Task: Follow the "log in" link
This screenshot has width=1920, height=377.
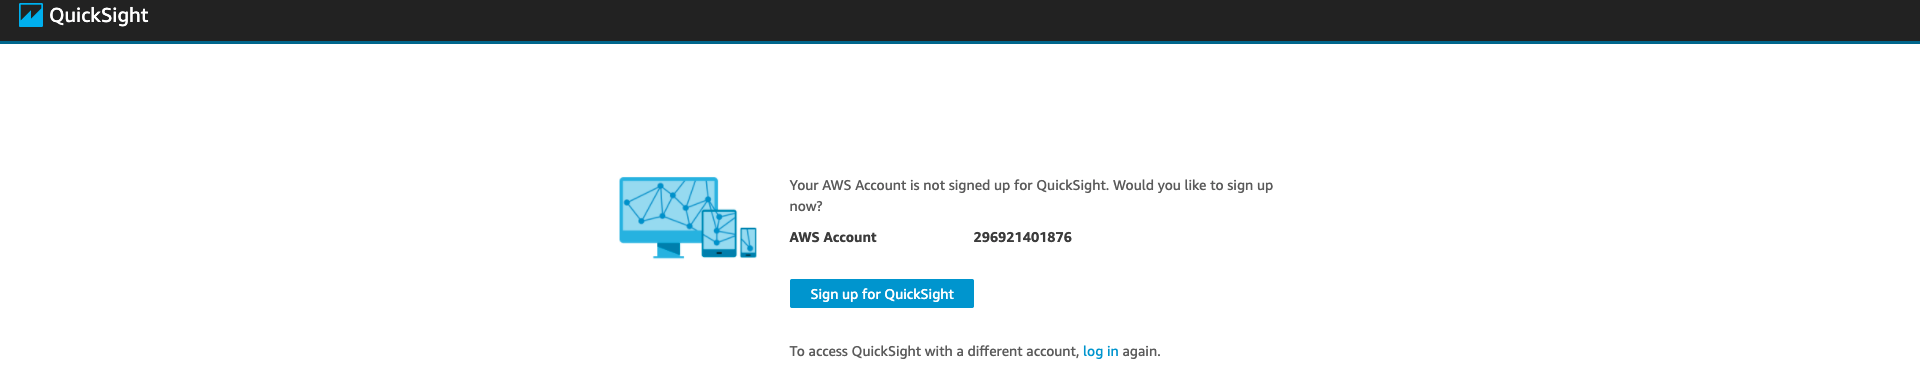Action: click(x=1101, y=351)
